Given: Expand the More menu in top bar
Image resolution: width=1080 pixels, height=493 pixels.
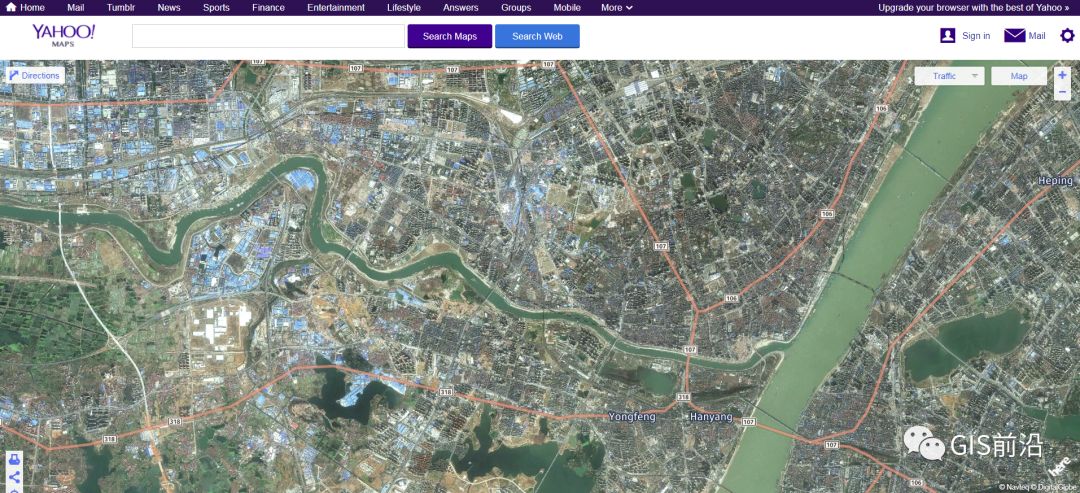Looking at the screenshot, I should pyautogui.click(x=616, y=8).
